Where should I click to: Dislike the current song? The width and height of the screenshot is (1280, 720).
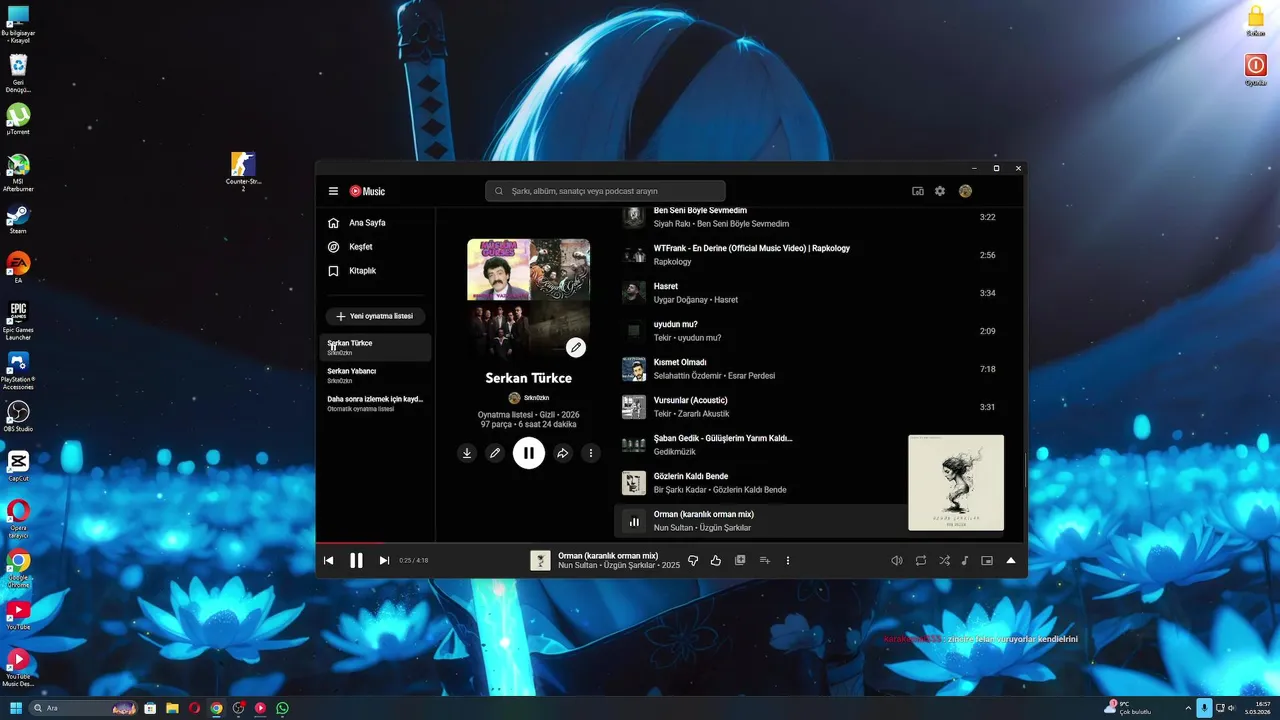[x=693, y=561]
